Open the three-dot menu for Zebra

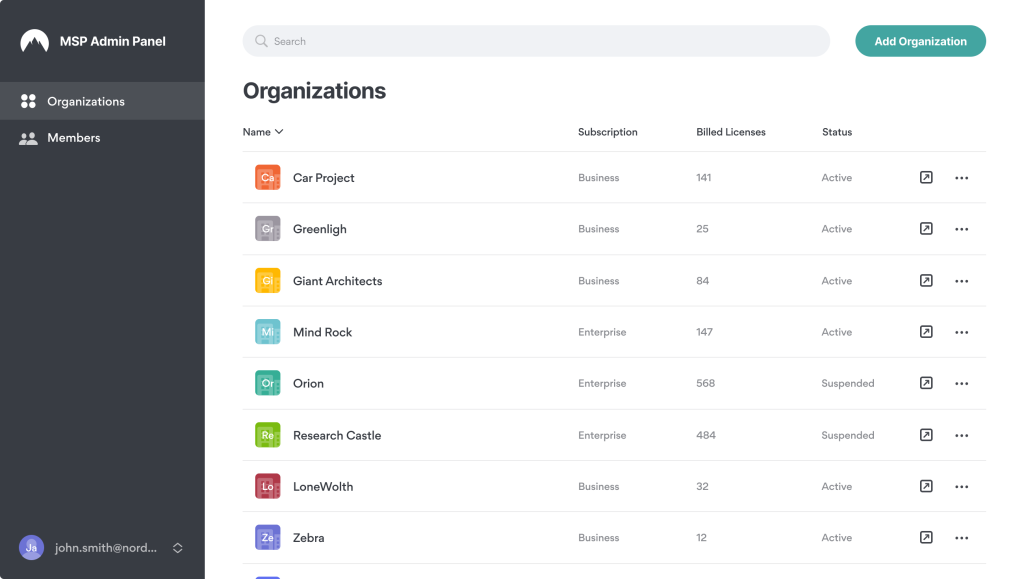pyautogui.click(x=961, y=538)
